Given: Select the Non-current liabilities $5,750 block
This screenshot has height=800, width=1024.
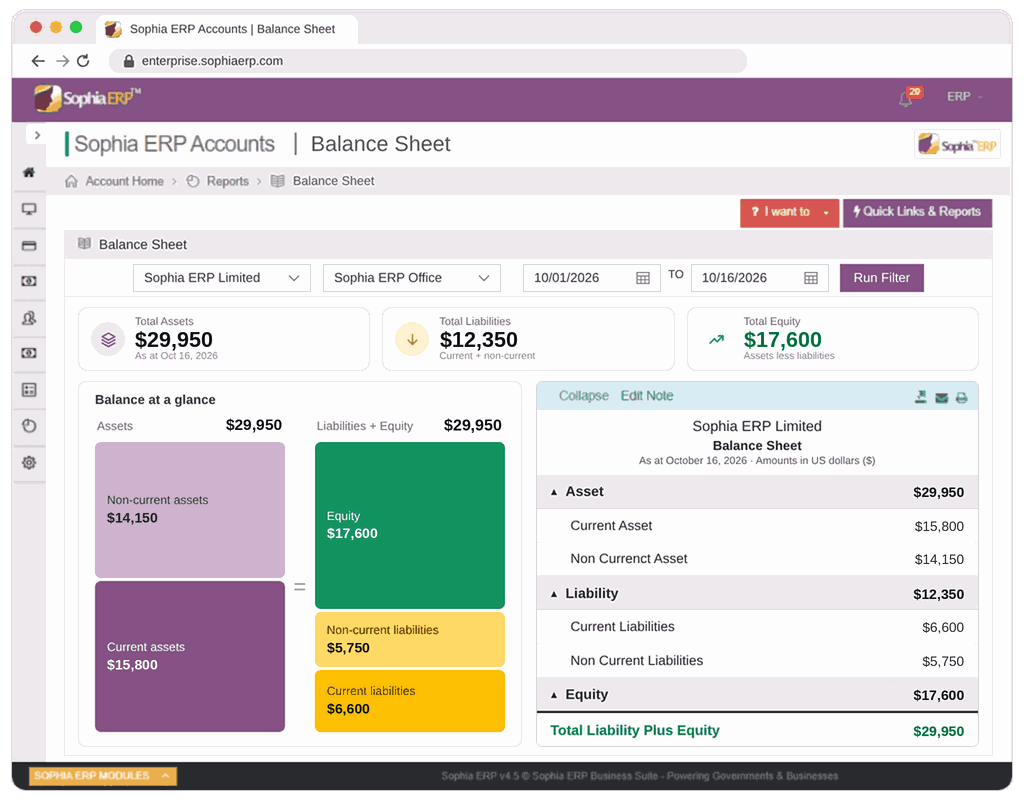Looking at the screenshot, I should click(409, 639).
